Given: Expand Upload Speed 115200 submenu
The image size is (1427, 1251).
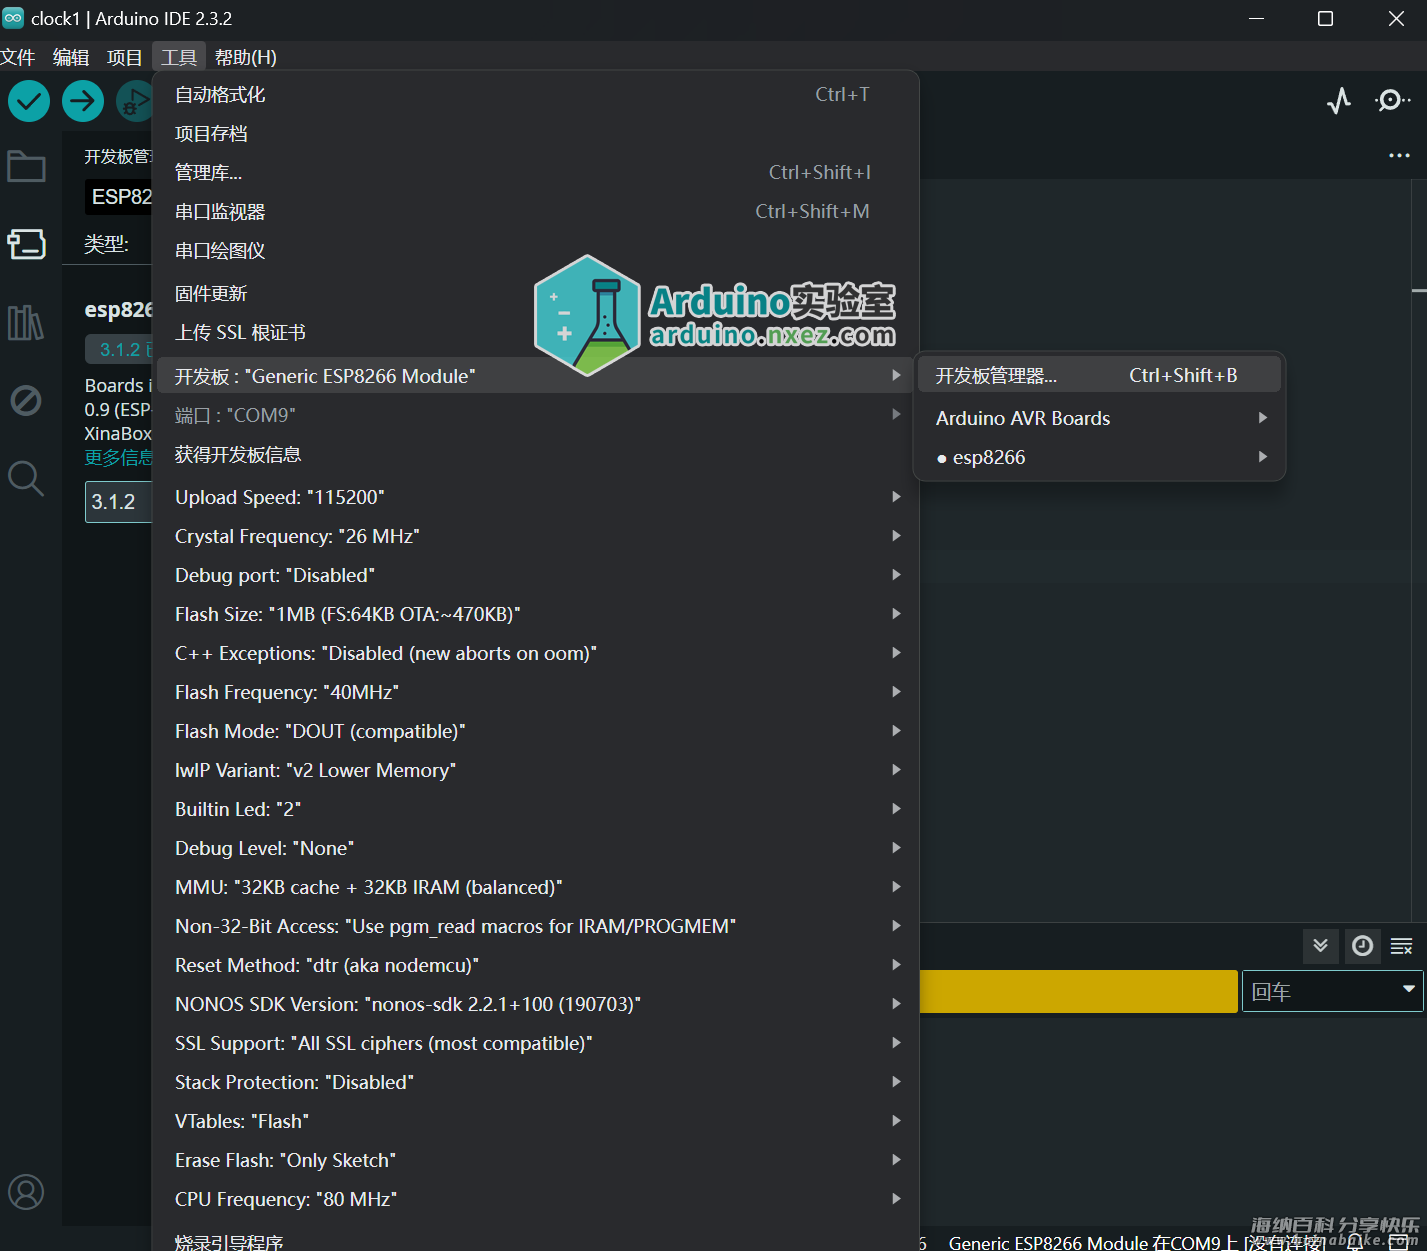Looking at the screenshot, I should click(x=535, y=497).
